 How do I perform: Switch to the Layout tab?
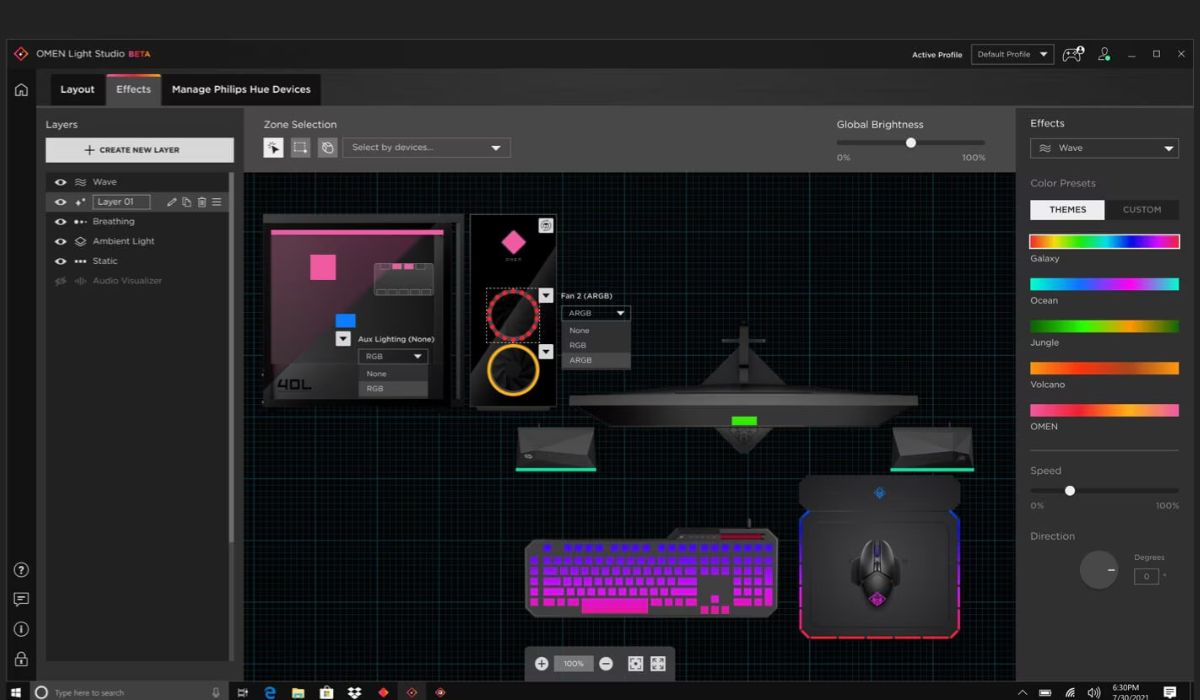pos(77,89)
